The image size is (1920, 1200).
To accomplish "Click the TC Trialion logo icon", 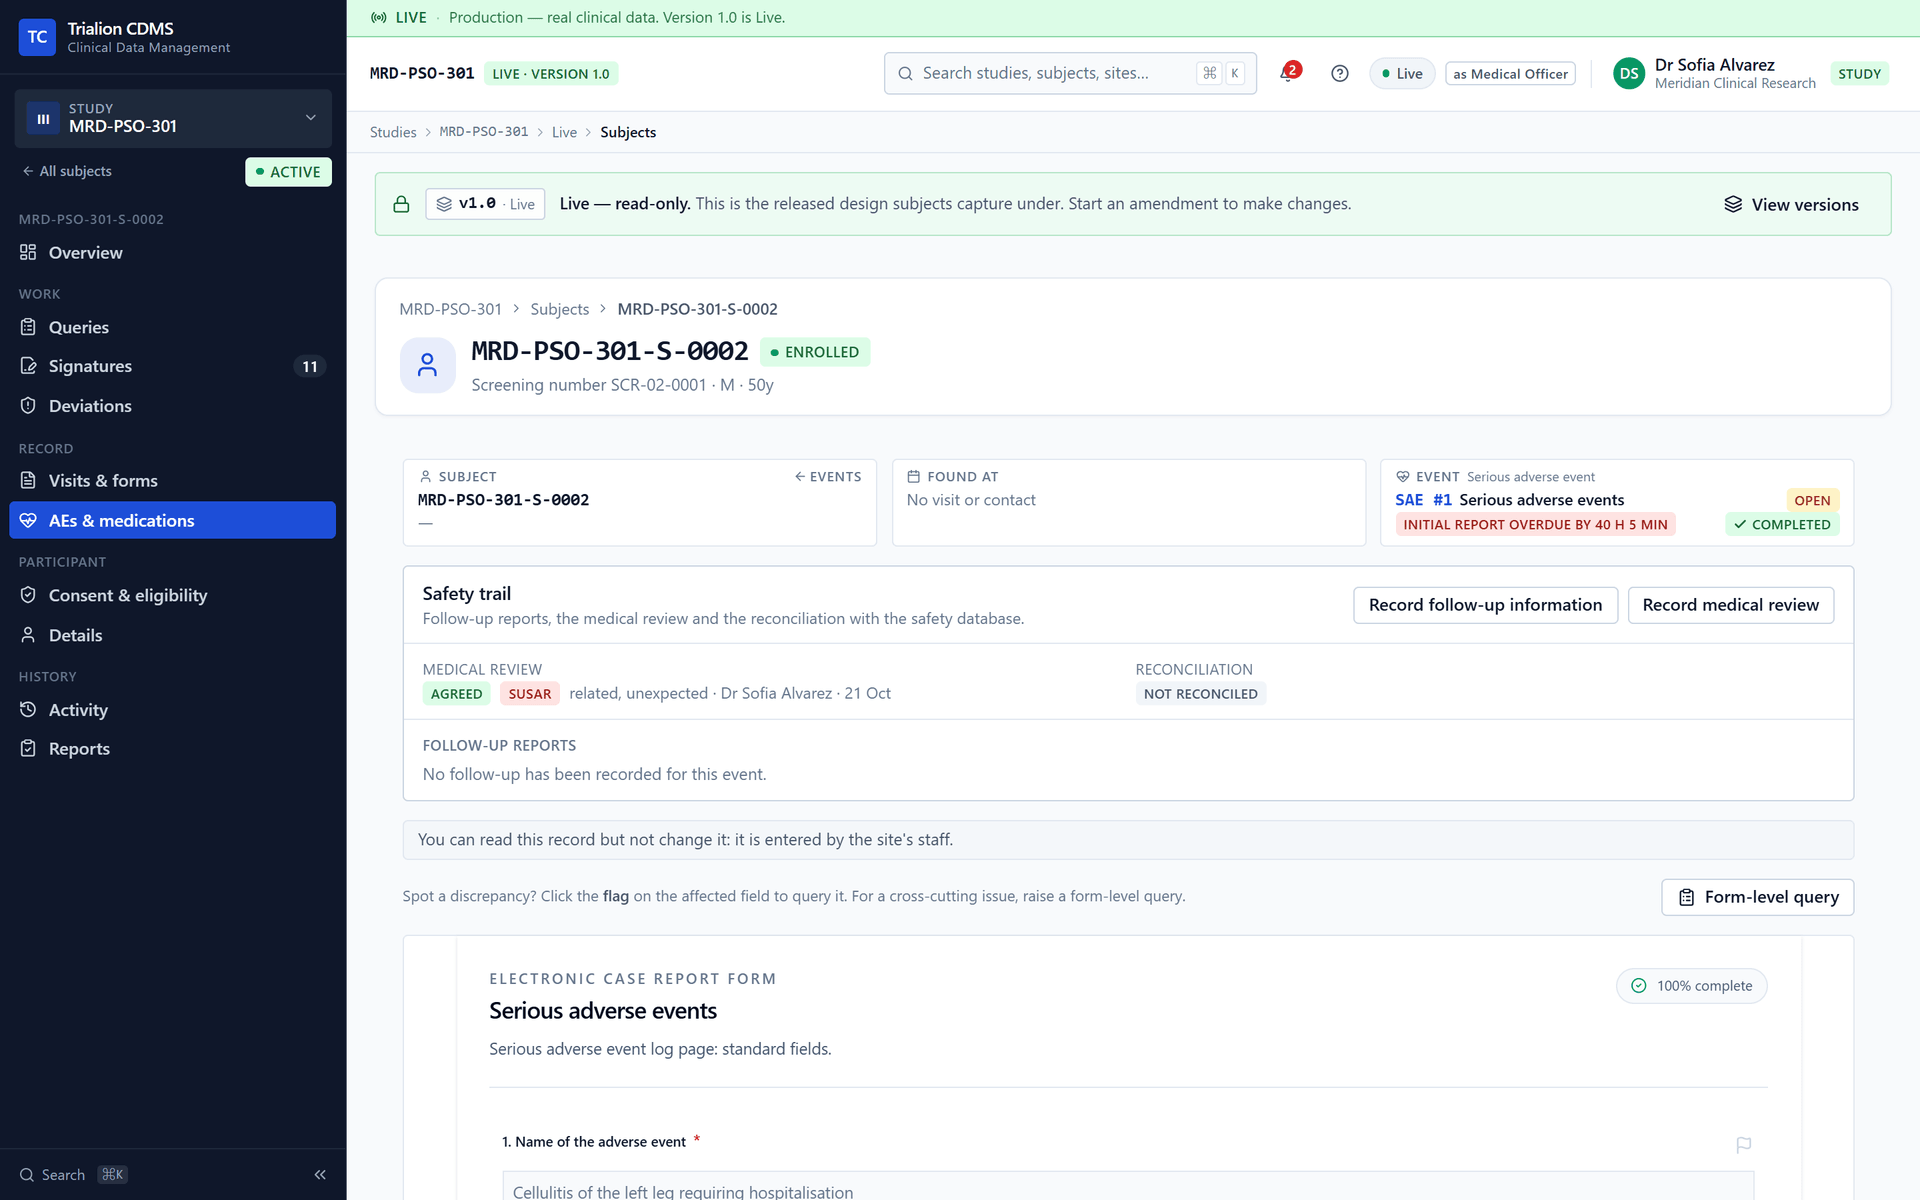I will [x=37, y=37].
